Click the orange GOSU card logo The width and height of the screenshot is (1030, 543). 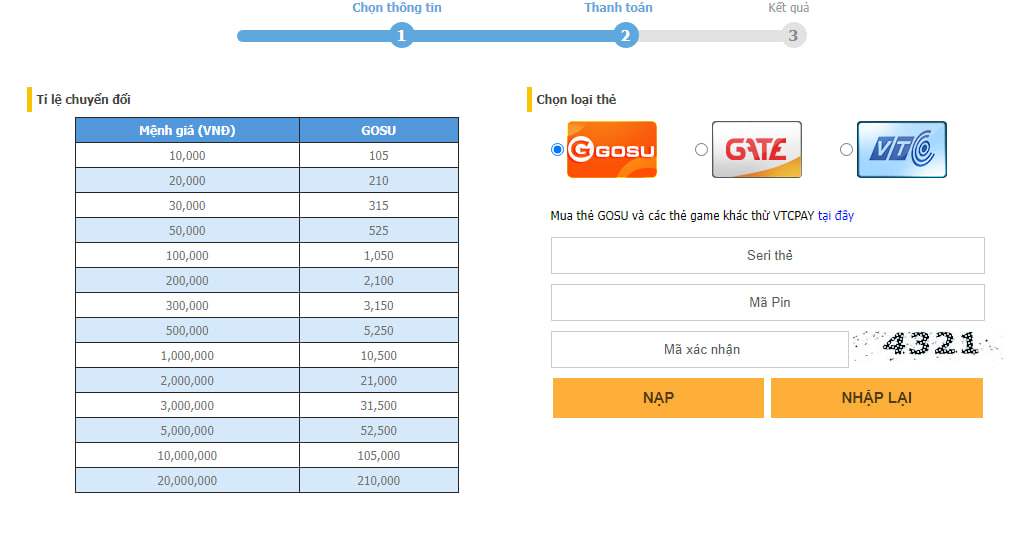(612, 150)
